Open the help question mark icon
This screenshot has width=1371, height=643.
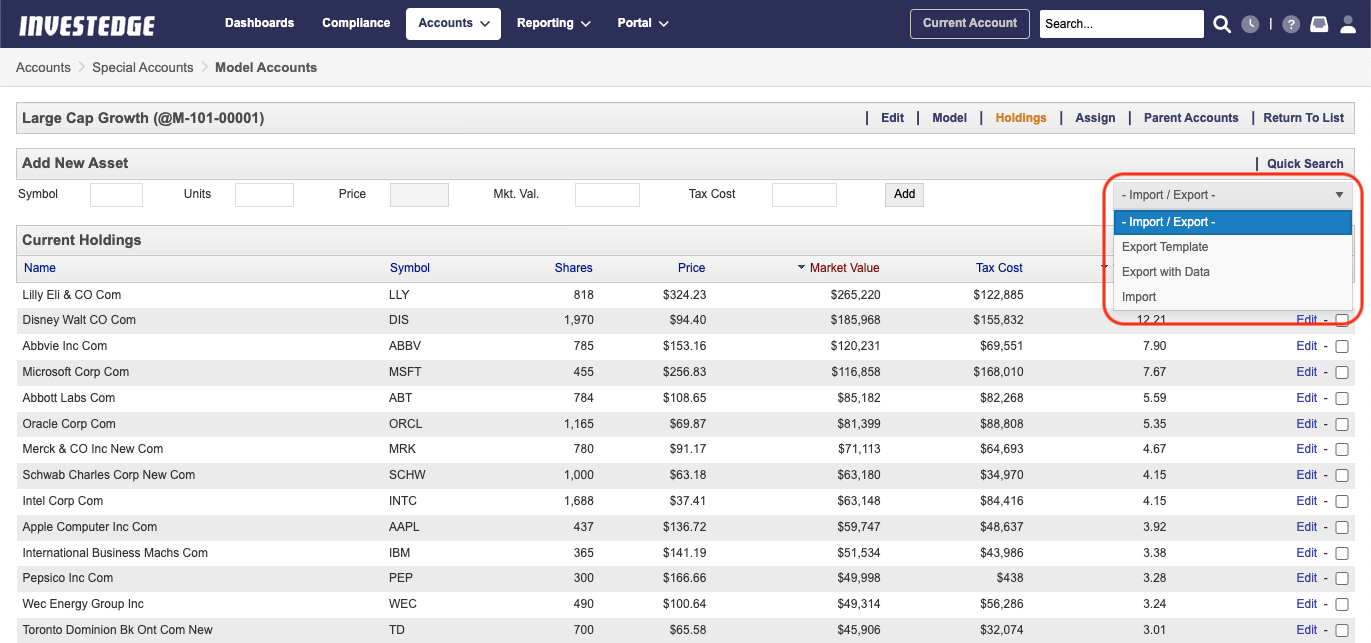tap(1291, 24)
